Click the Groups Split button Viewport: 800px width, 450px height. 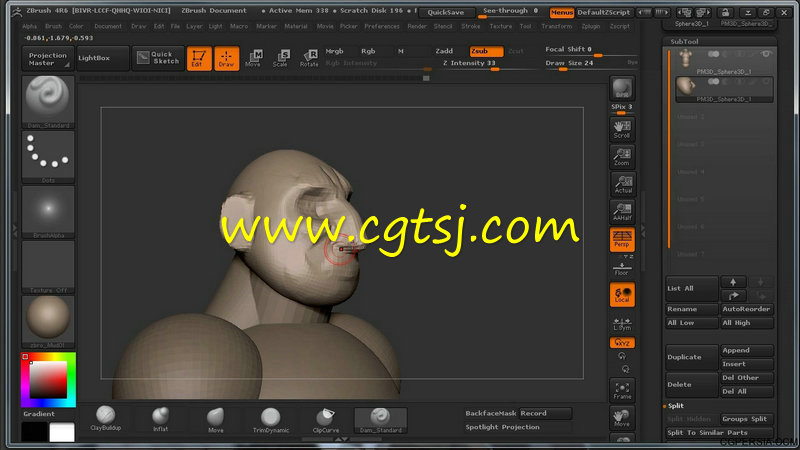(x=747, y=419)
